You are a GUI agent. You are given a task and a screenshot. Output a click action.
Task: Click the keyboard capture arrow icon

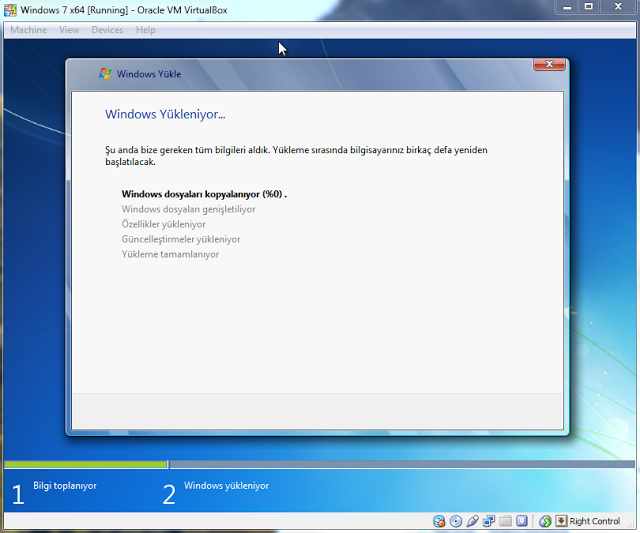(561, 521)
